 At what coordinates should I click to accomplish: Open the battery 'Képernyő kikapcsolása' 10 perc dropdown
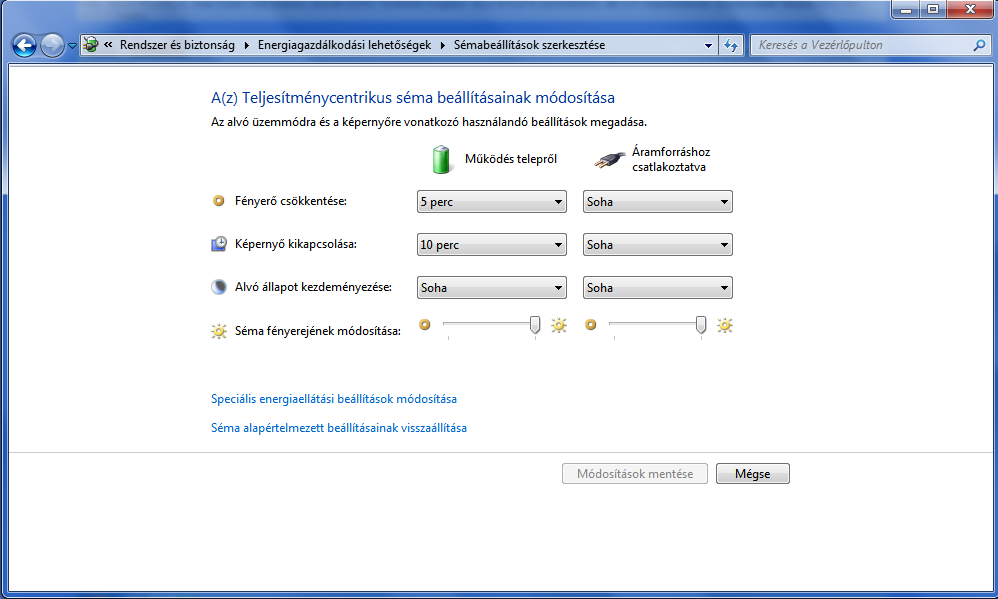(491, 245)
